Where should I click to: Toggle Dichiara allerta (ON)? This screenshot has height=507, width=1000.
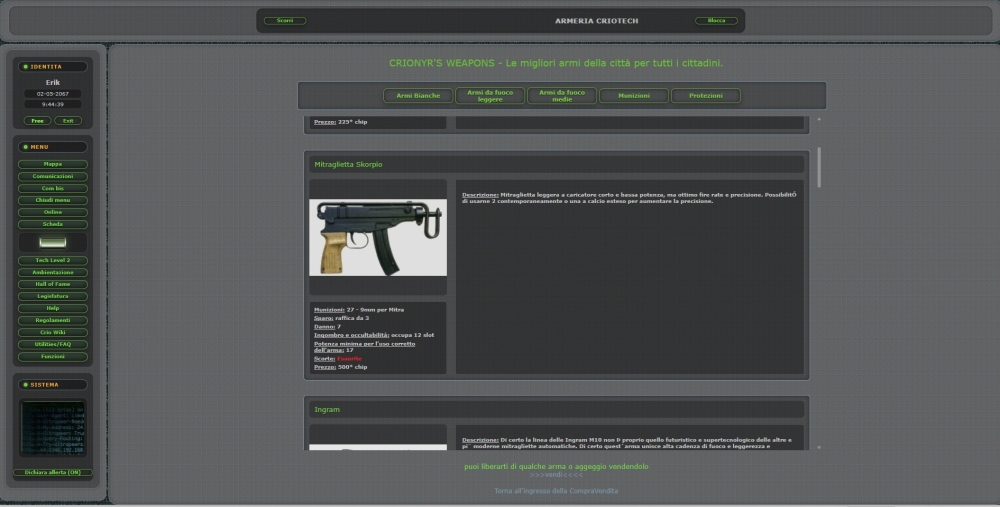(53, 473)
